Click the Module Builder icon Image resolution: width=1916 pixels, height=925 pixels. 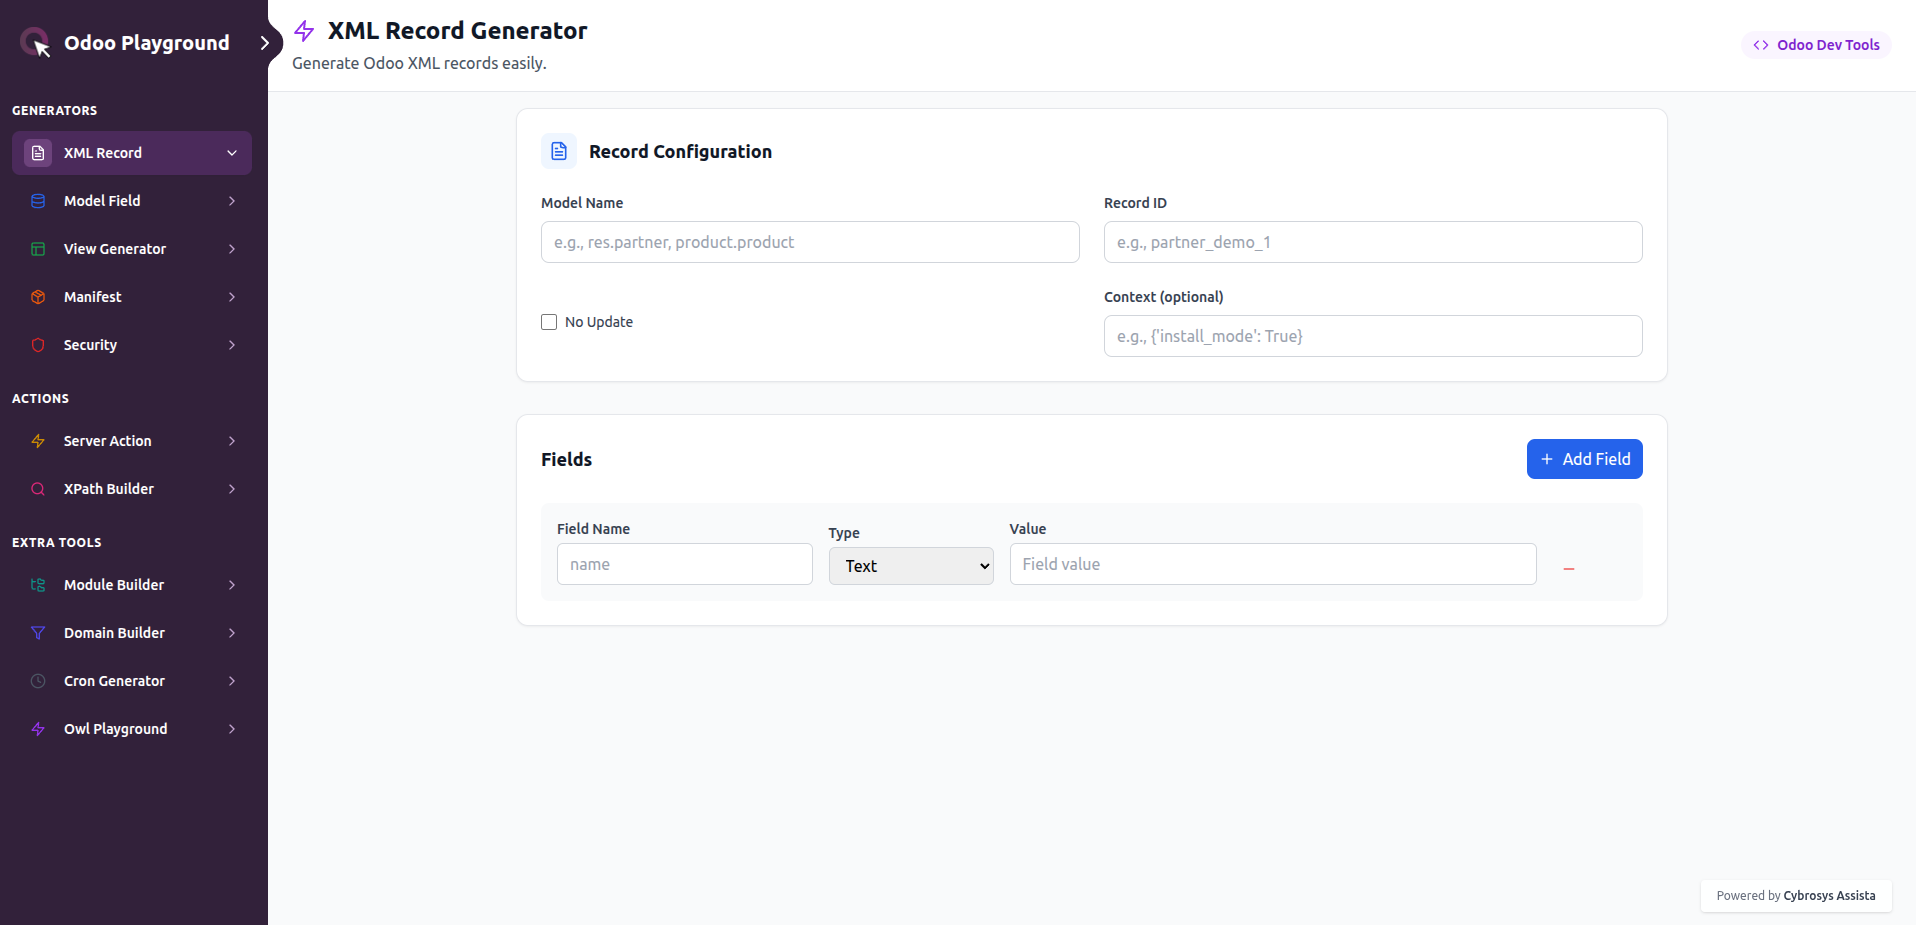37,584
